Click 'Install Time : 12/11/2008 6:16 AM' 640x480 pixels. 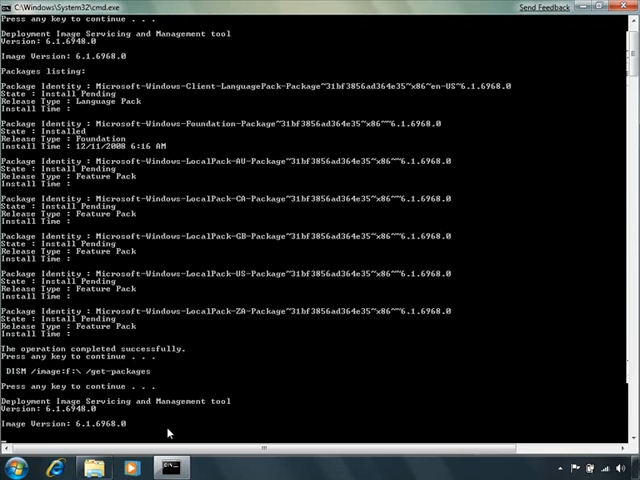point(83,146)
